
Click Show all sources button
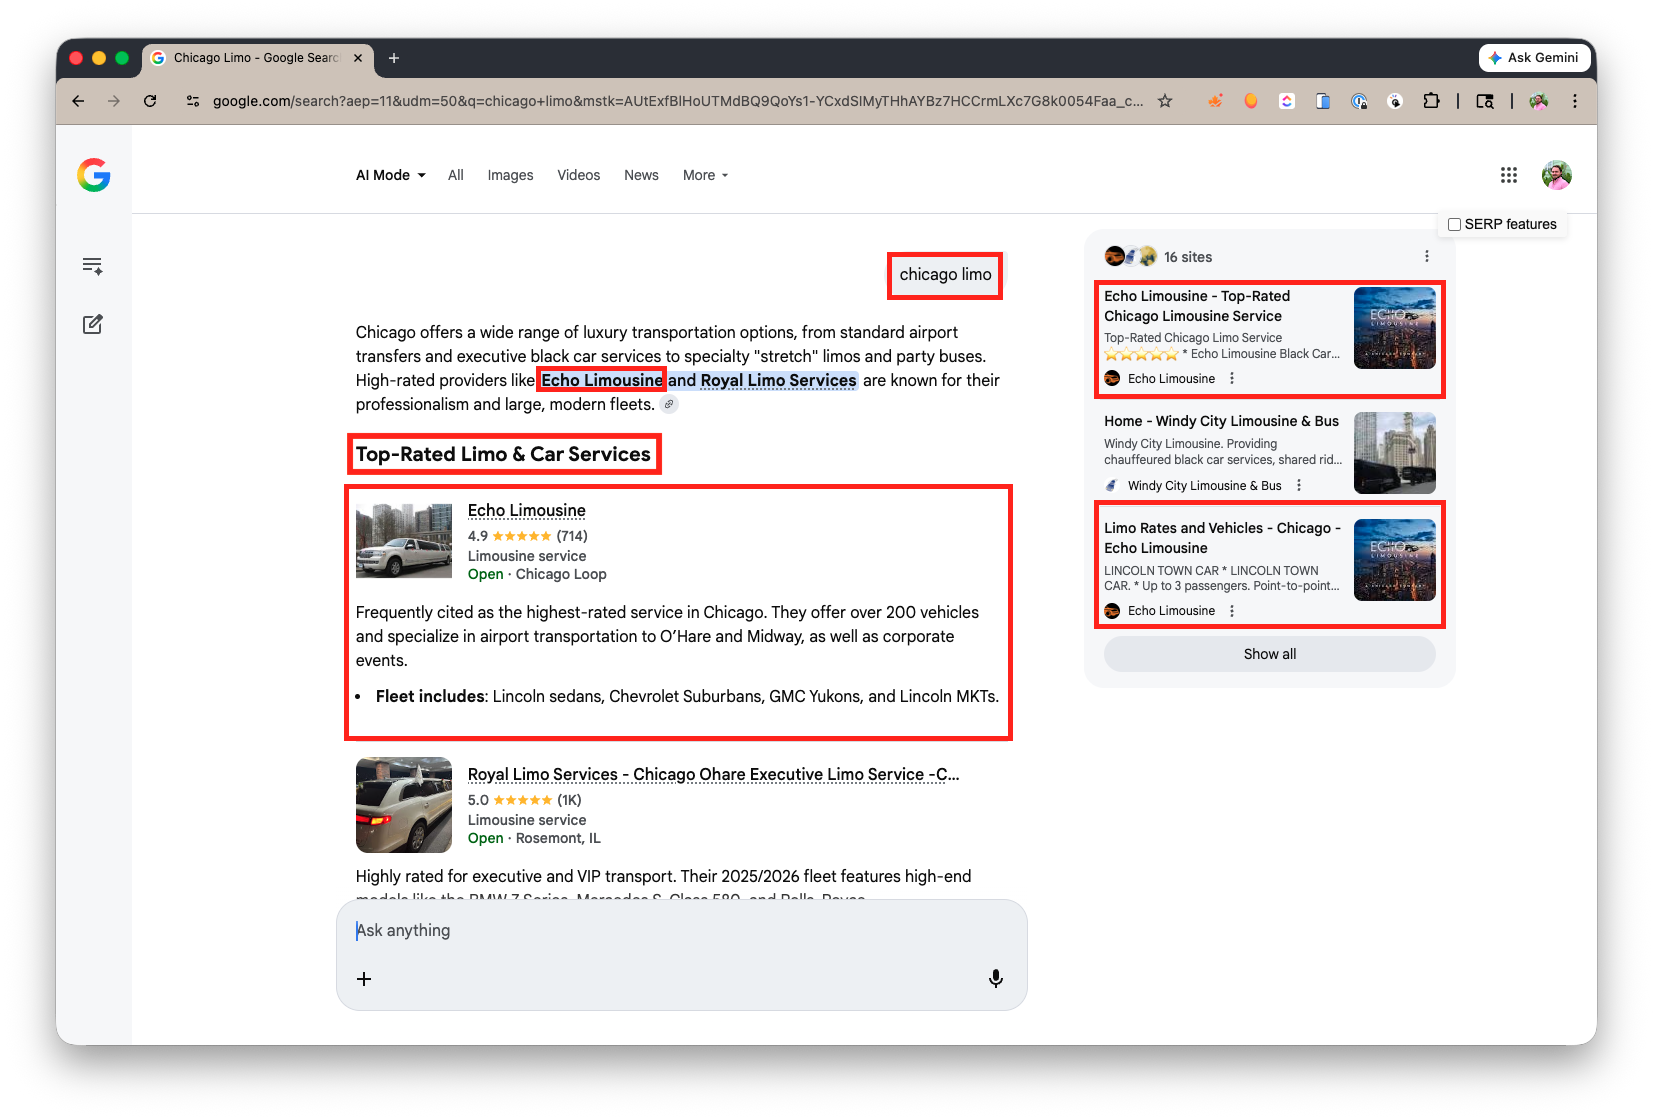point(1269,654)
